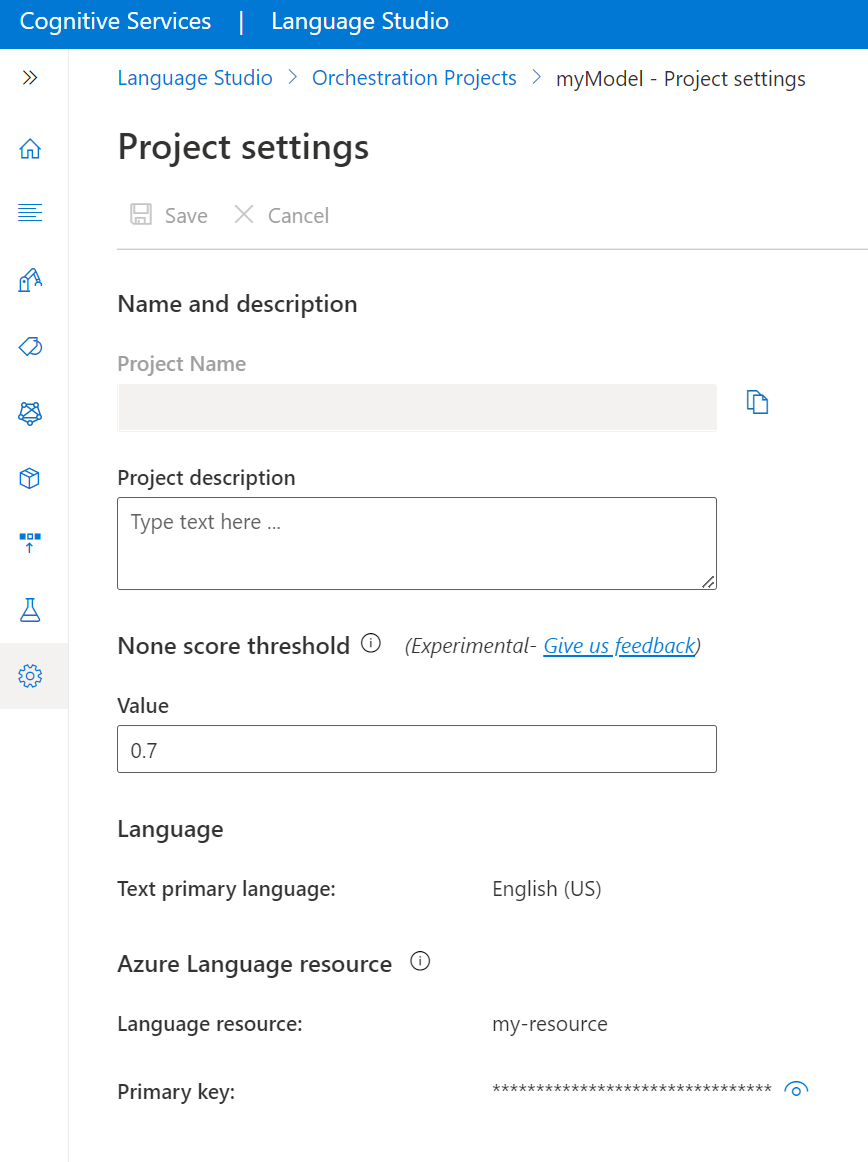
Task: Click the None score threshold info icon
Action: [x=371, y=643]
